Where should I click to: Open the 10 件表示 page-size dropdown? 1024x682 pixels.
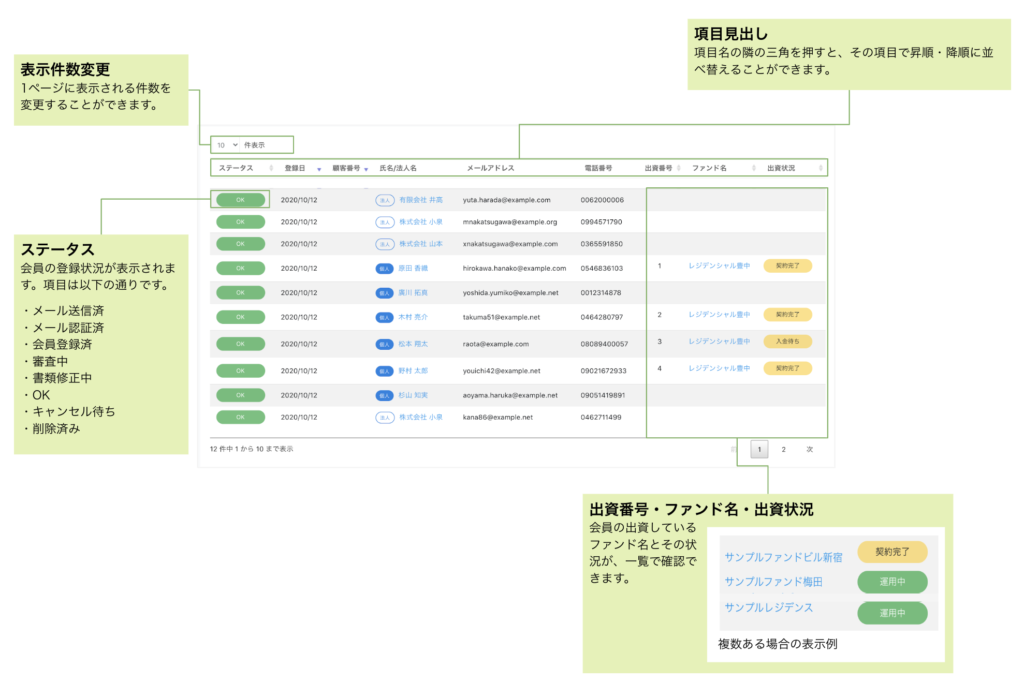(229, 145)
